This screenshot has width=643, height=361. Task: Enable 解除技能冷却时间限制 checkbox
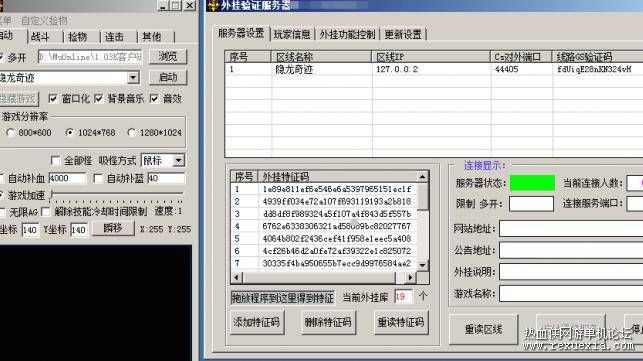pyautogui.click(x=46, y=212)
